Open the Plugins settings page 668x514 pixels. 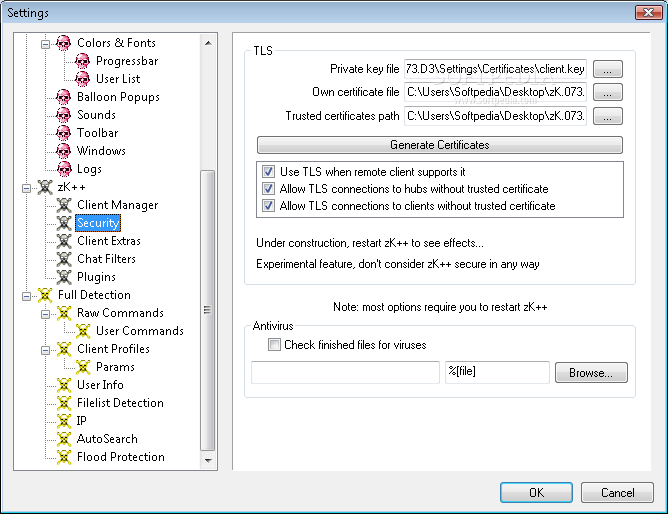click(96, 277)
